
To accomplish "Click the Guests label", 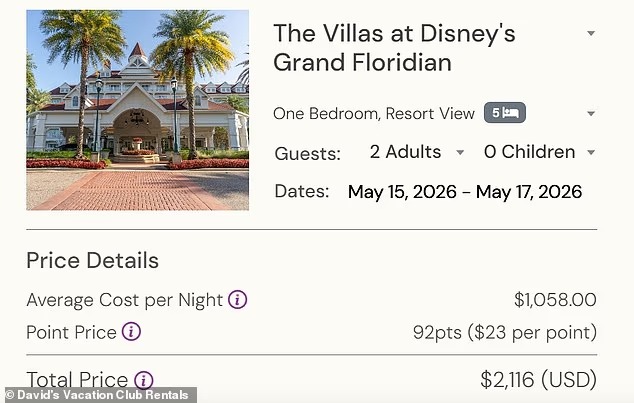I will pos(307,153).
